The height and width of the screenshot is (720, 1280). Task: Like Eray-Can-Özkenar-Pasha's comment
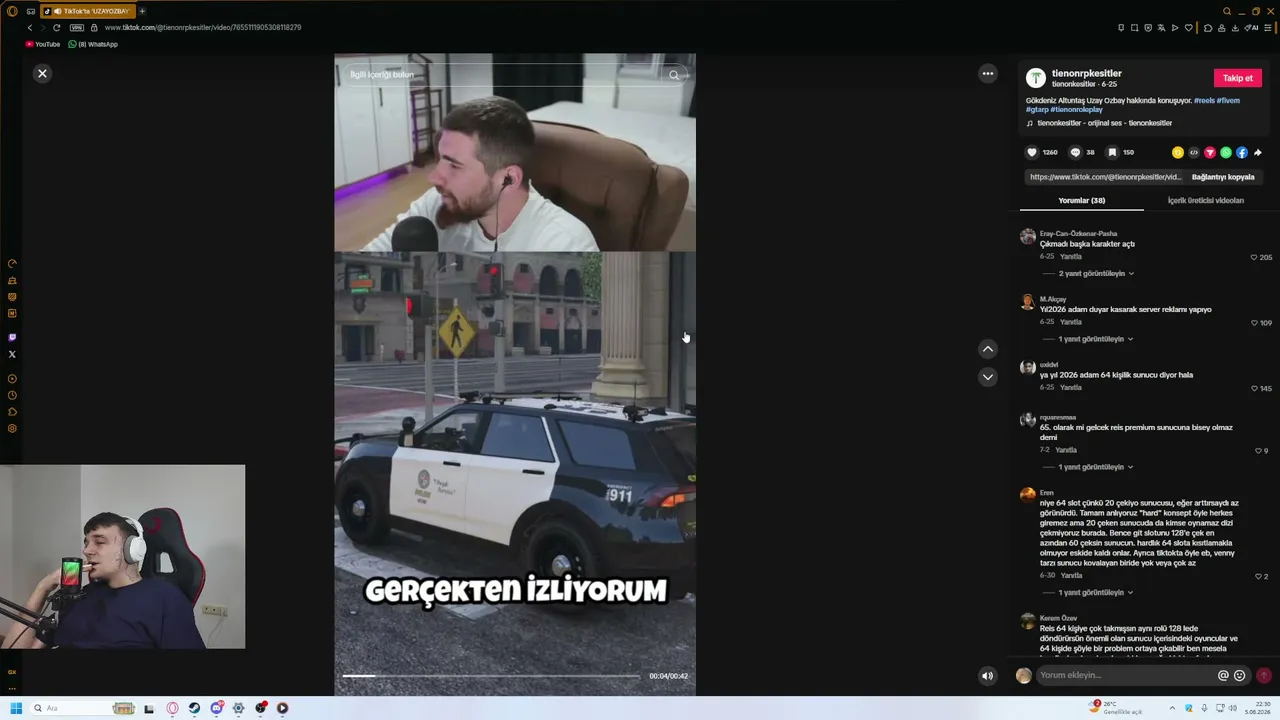(1254, 257)
